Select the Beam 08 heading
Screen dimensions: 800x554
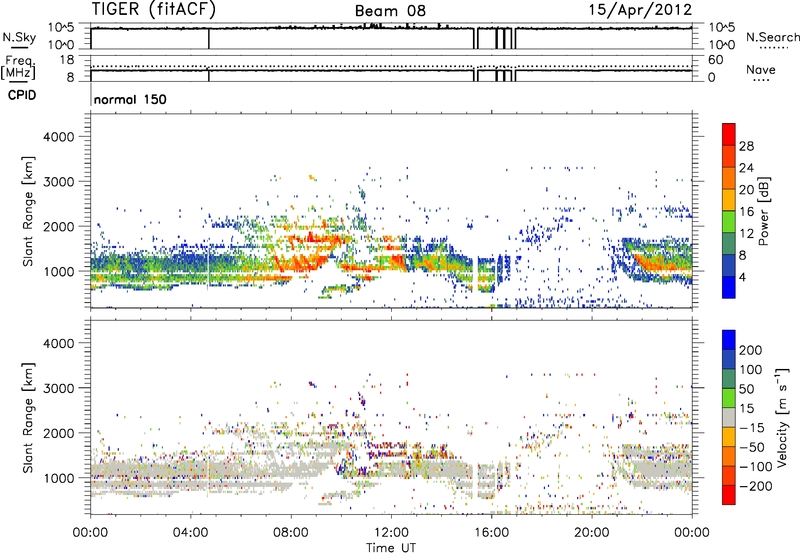(390, 11)
